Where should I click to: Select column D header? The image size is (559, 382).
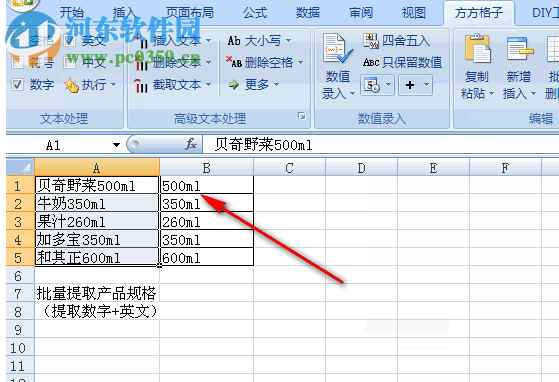click(x=361, y=167)
